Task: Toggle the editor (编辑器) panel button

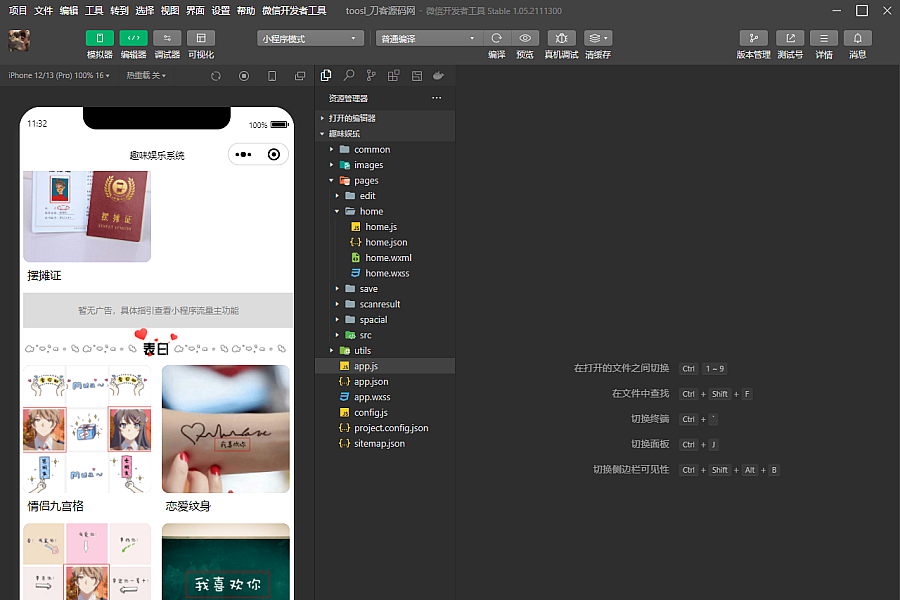Action: pyautogui.click(x=133, y=38)
